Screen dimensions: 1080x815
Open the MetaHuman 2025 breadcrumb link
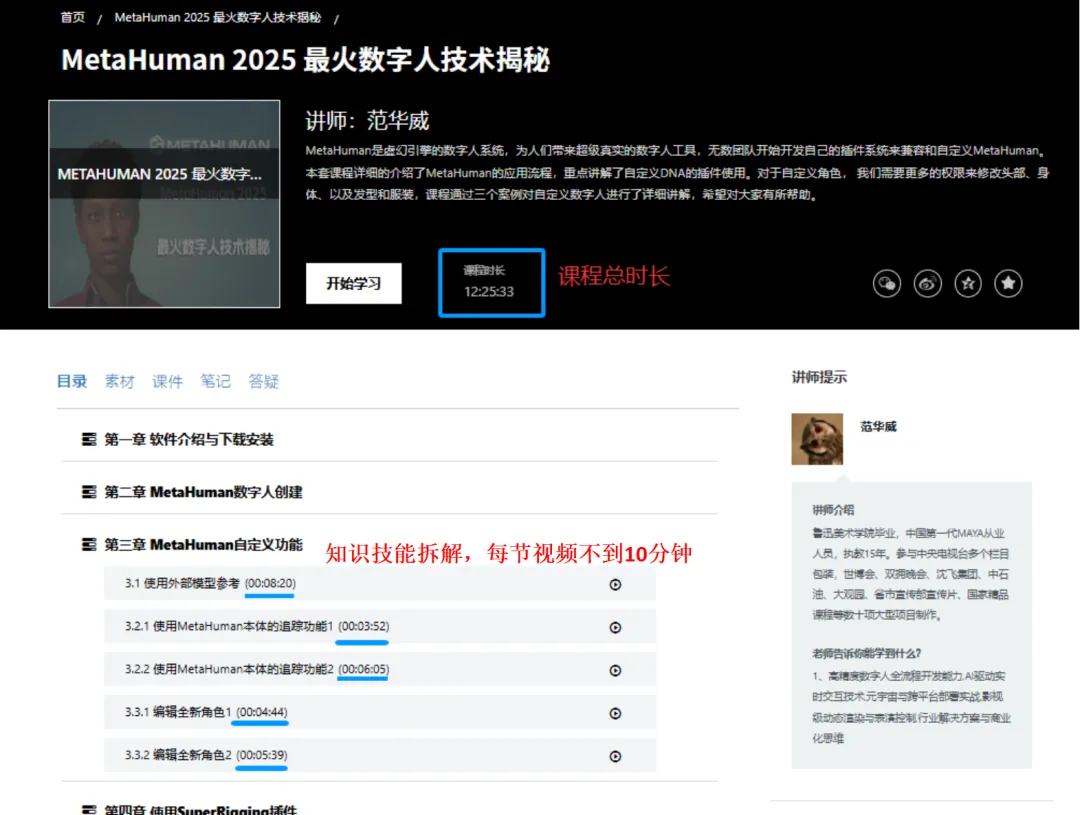pos(218,17)
